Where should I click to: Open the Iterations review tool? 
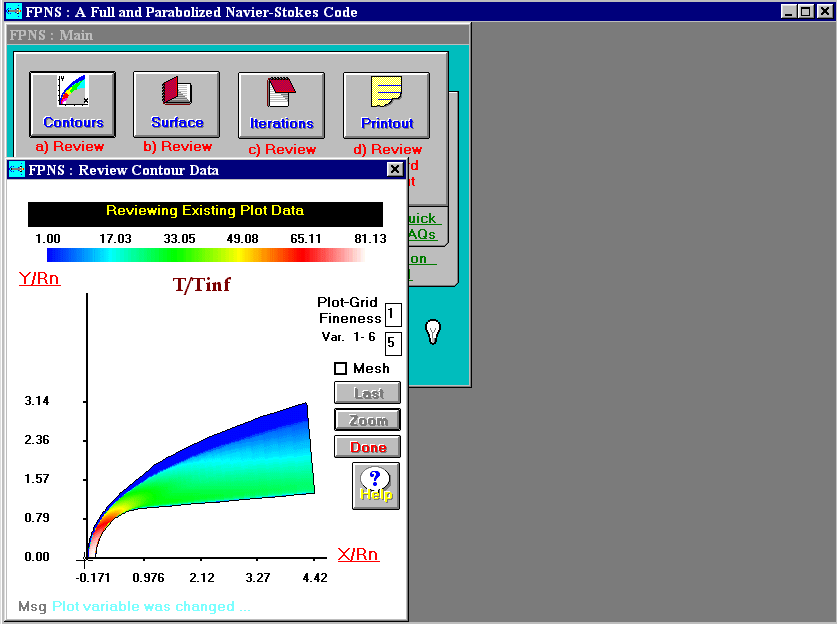pyautogui.click(x=281, y=105)
